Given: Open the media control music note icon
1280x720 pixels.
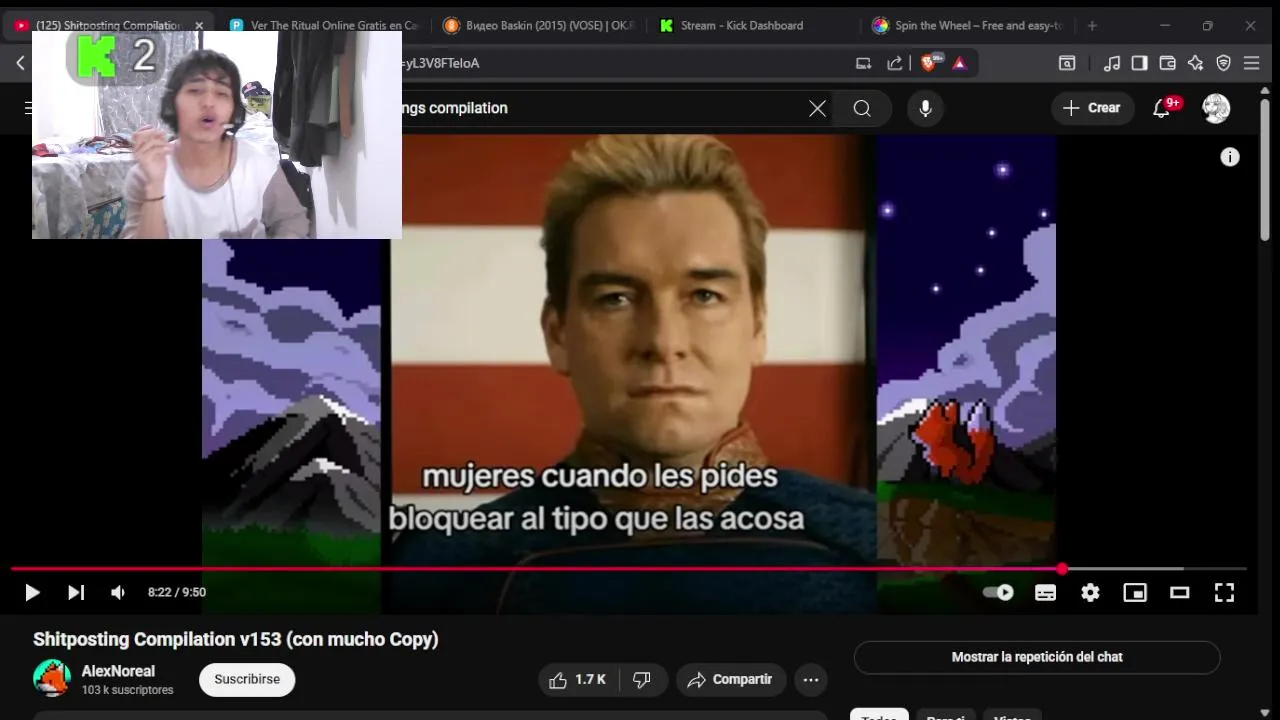Looking at the screenshot, I should click(x=1112, y=63).
